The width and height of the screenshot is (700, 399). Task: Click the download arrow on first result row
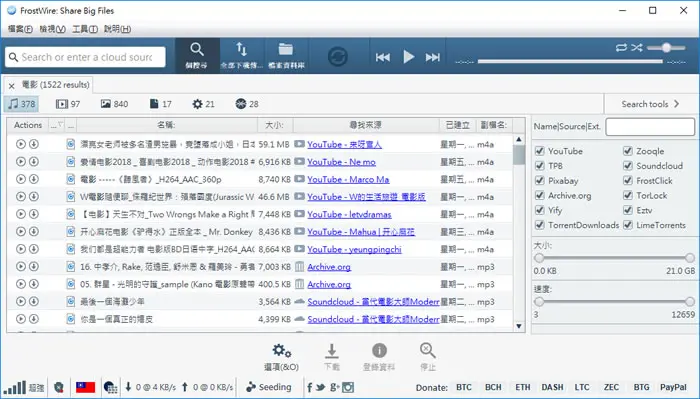[x=34, y=144]
